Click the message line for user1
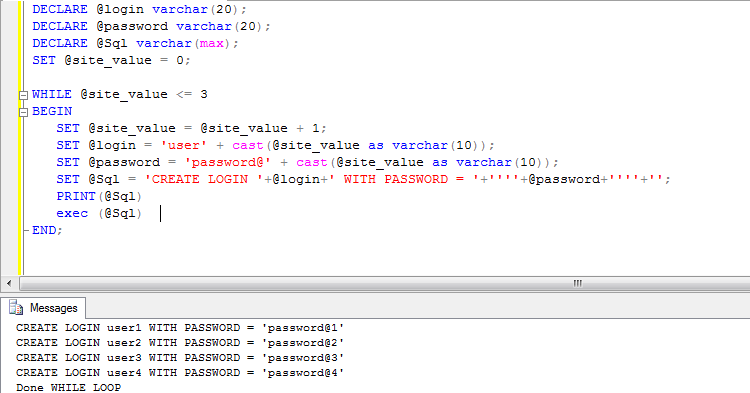The height and width of the screenshot is (393, 750). coord(180,328)
